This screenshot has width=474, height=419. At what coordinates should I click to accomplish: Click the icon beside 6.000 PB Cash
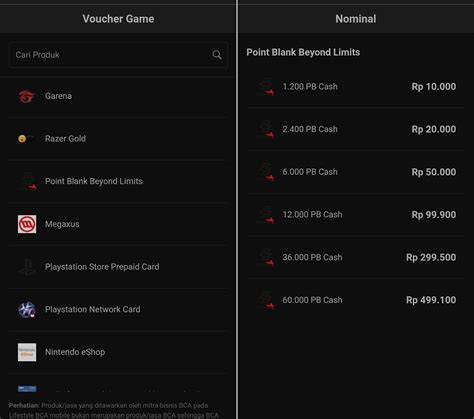coord(266,172)
